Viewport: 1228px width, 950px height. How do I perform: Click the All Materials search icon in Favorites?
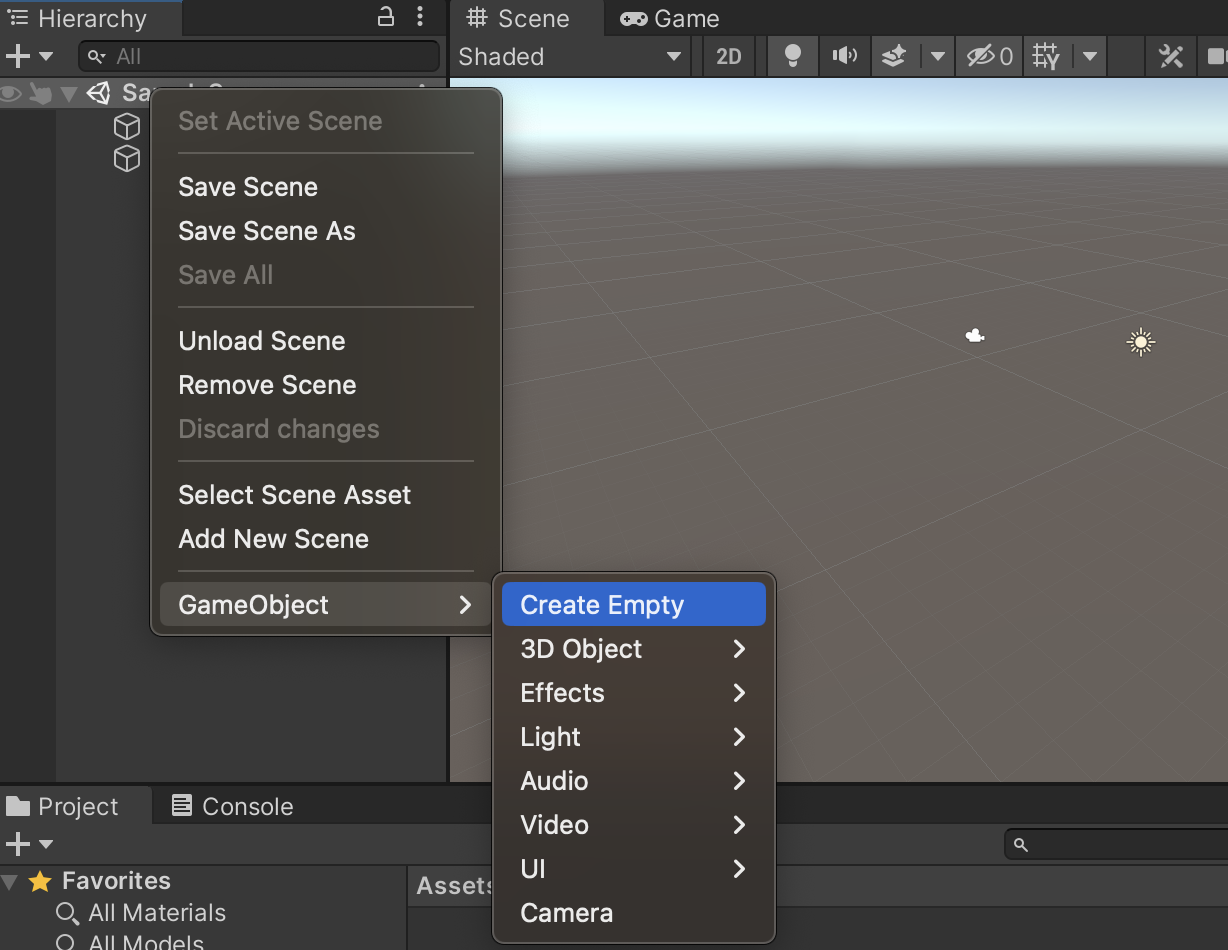pos(67,913)
